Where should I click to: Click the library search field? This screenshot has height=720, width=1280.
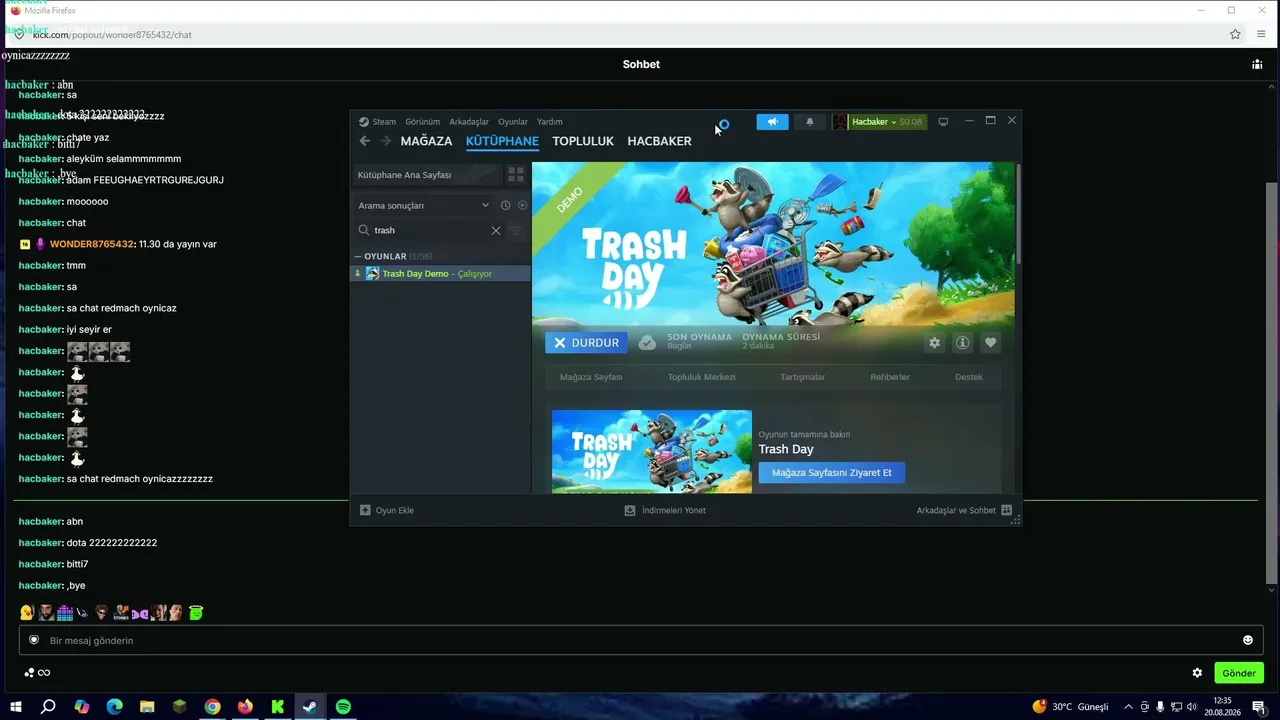(x=430, y=230)
